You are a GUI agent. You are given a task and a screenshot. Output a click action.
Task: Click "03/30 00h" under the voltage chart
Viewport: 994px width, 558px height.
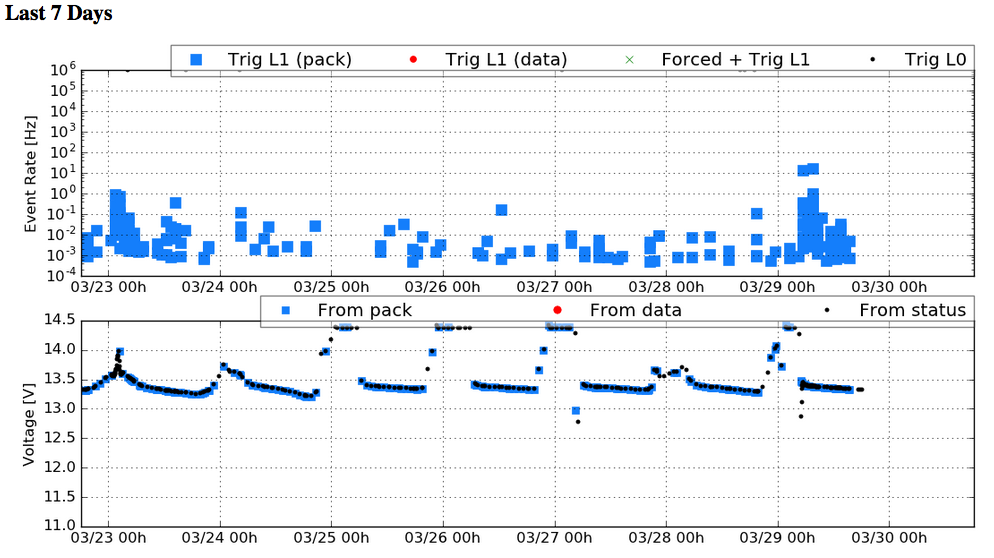coord(889,538)
